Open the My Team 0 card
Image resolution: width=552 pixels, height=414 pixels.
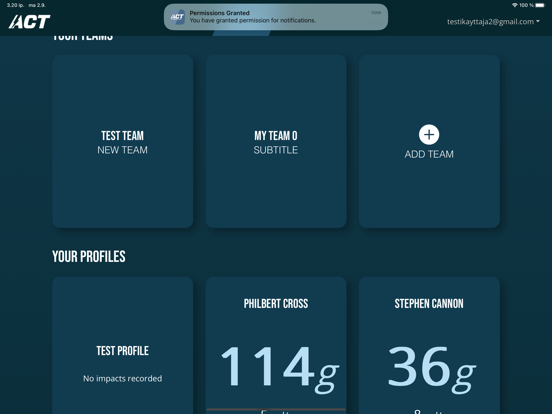coord(276,141)
